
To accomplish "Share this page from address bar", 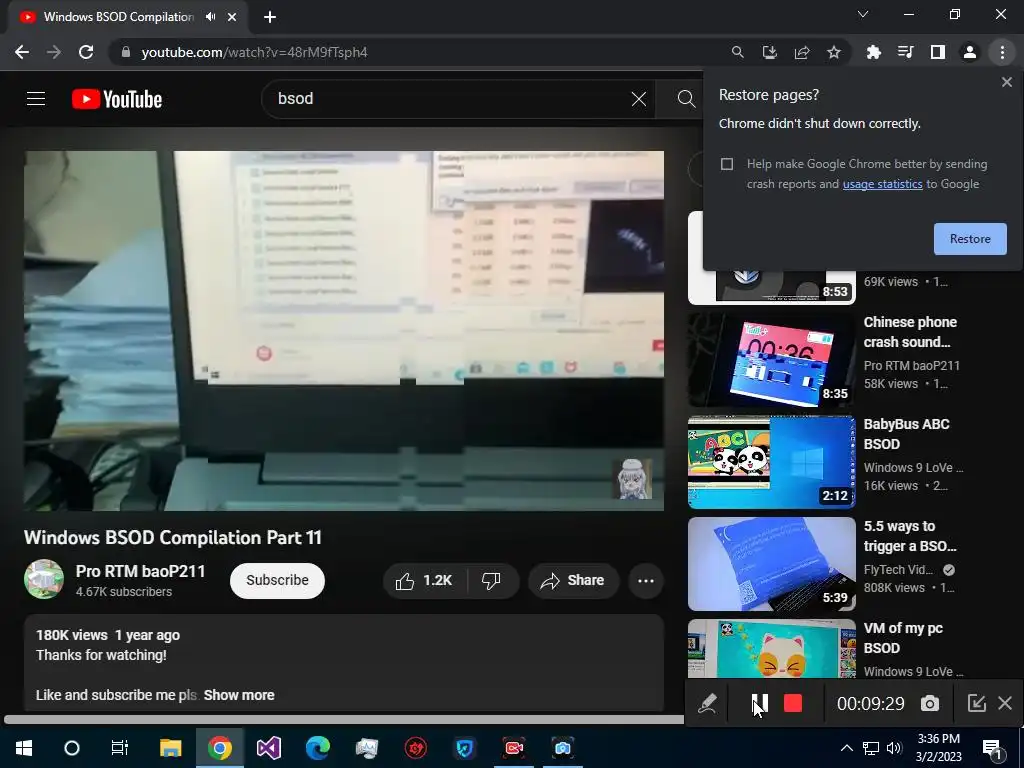I will tap(801, 52).
